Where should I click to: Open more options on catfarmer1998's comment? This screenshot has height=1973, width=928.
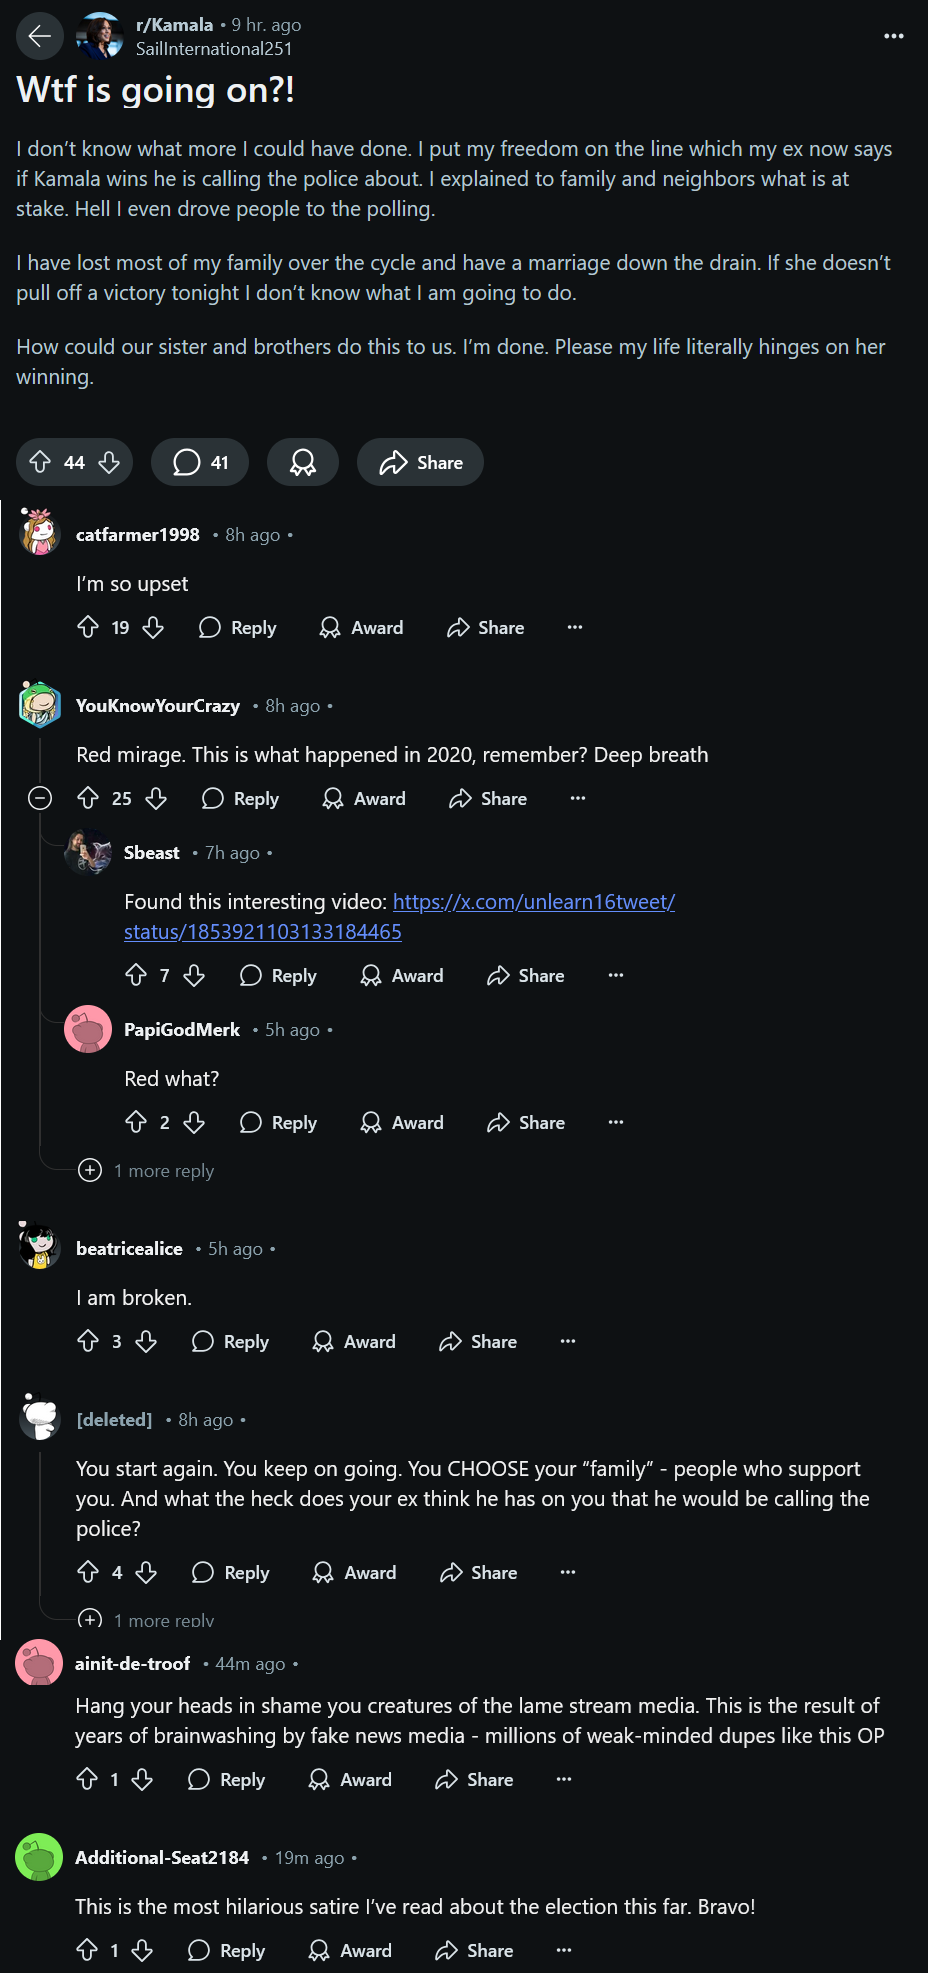574,627
